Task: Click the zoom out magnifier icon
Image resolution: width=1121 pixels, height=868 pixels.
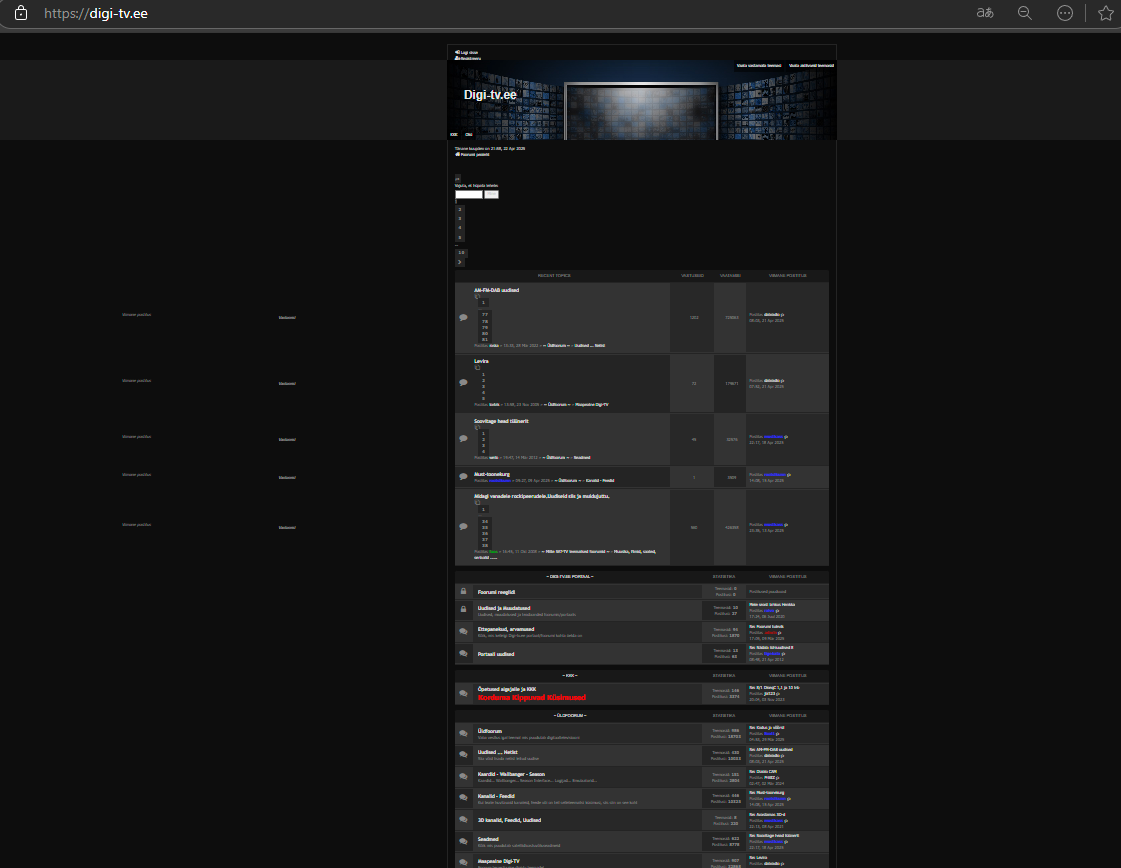Action: [1024, 13]
